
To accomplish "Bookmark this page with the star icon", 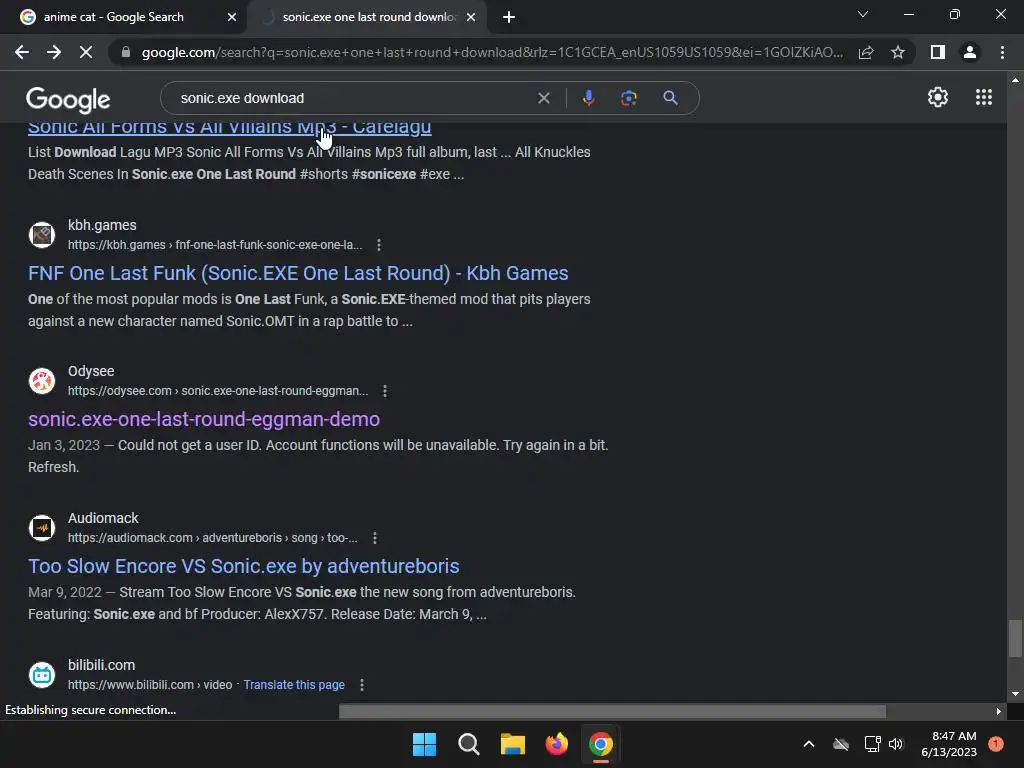I will click(x=898, y=52).
